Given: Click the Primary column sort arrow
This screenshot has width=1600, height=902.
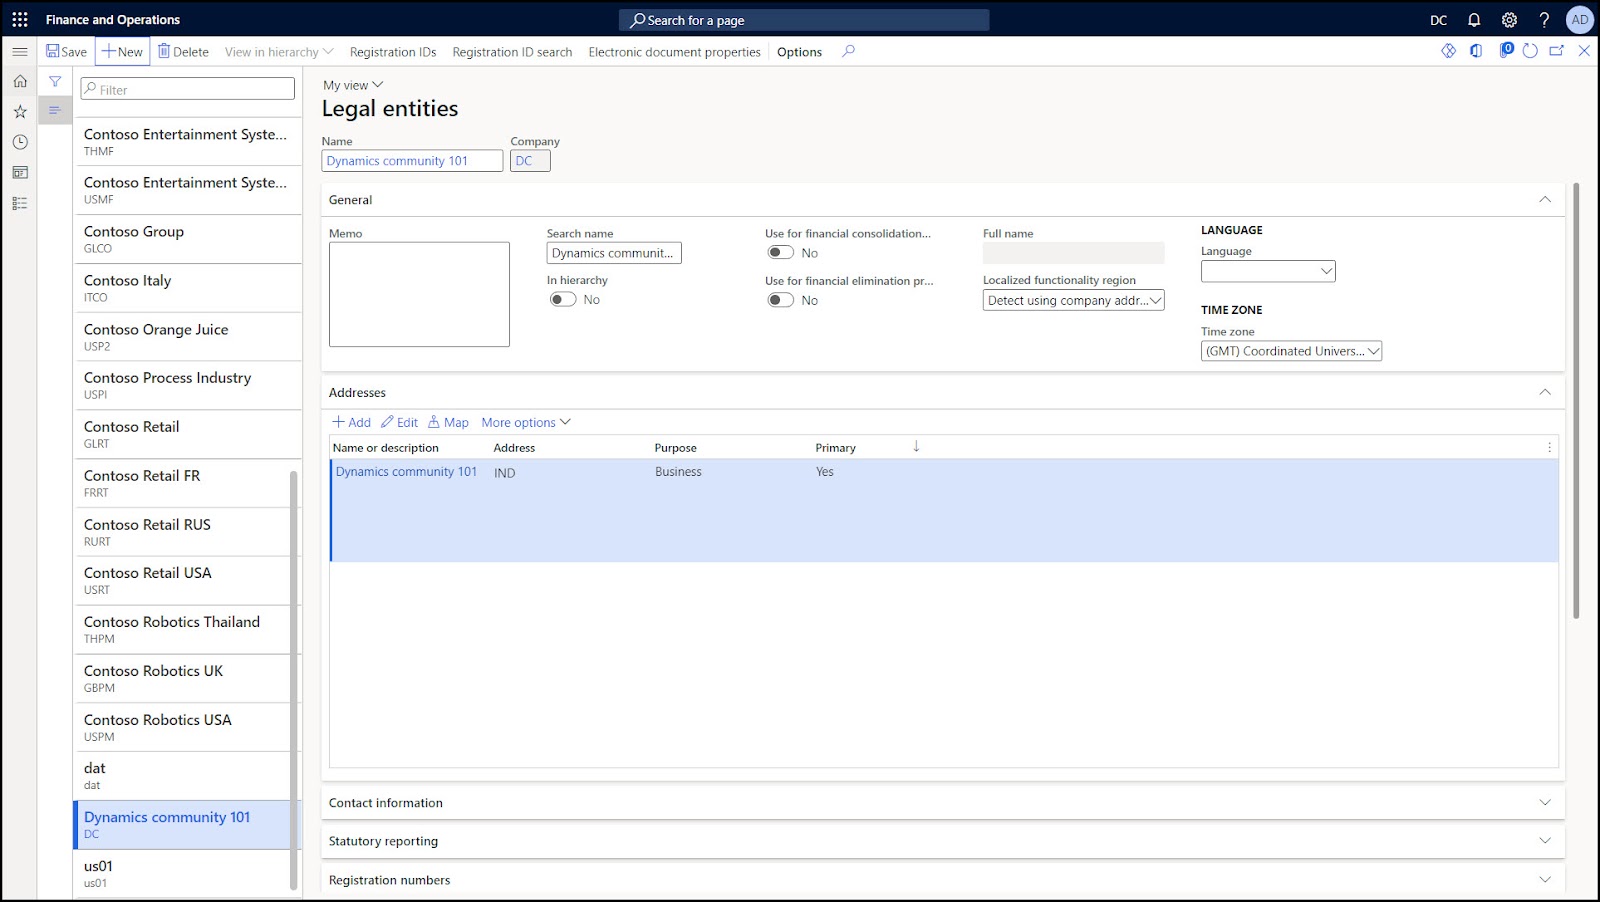Looking at the screenshot, I should [x=916, y=447].
